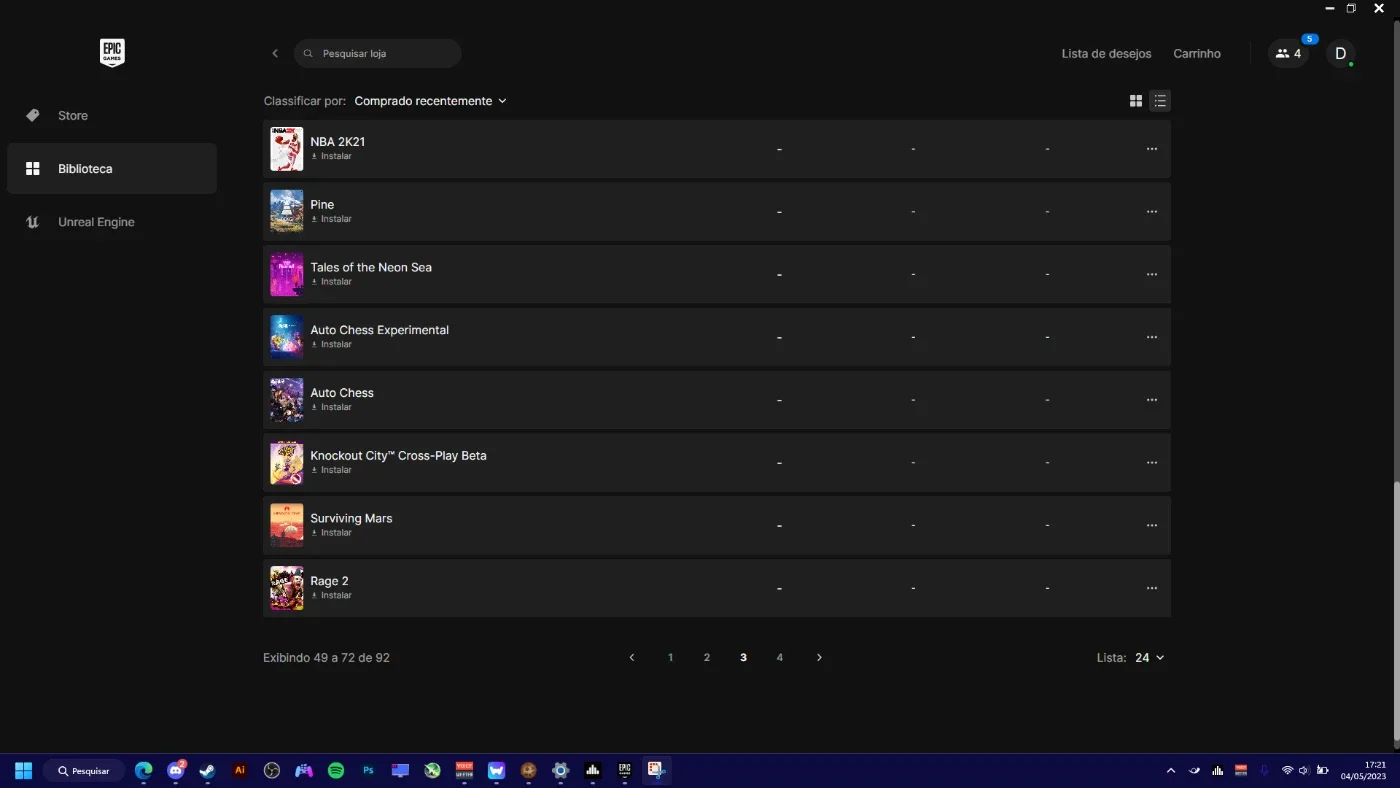Install Surviving Mars
This screenshot has height=788, width=1400.
click(331, 533)
